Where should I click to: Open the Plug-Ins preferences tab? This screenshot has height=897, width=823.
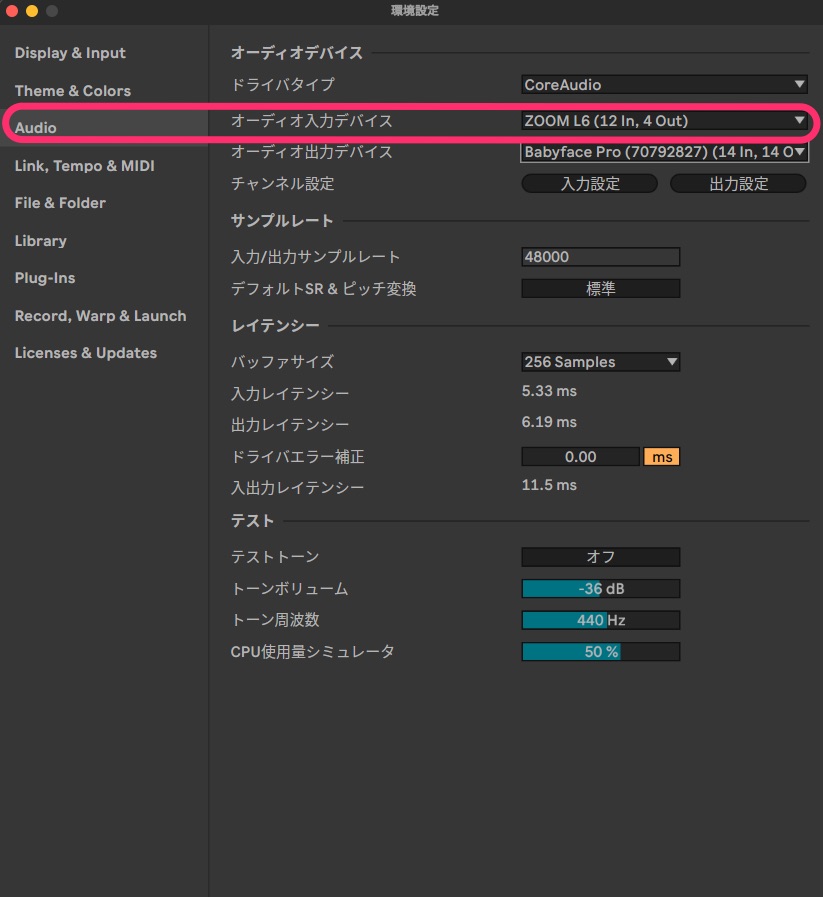45,278
